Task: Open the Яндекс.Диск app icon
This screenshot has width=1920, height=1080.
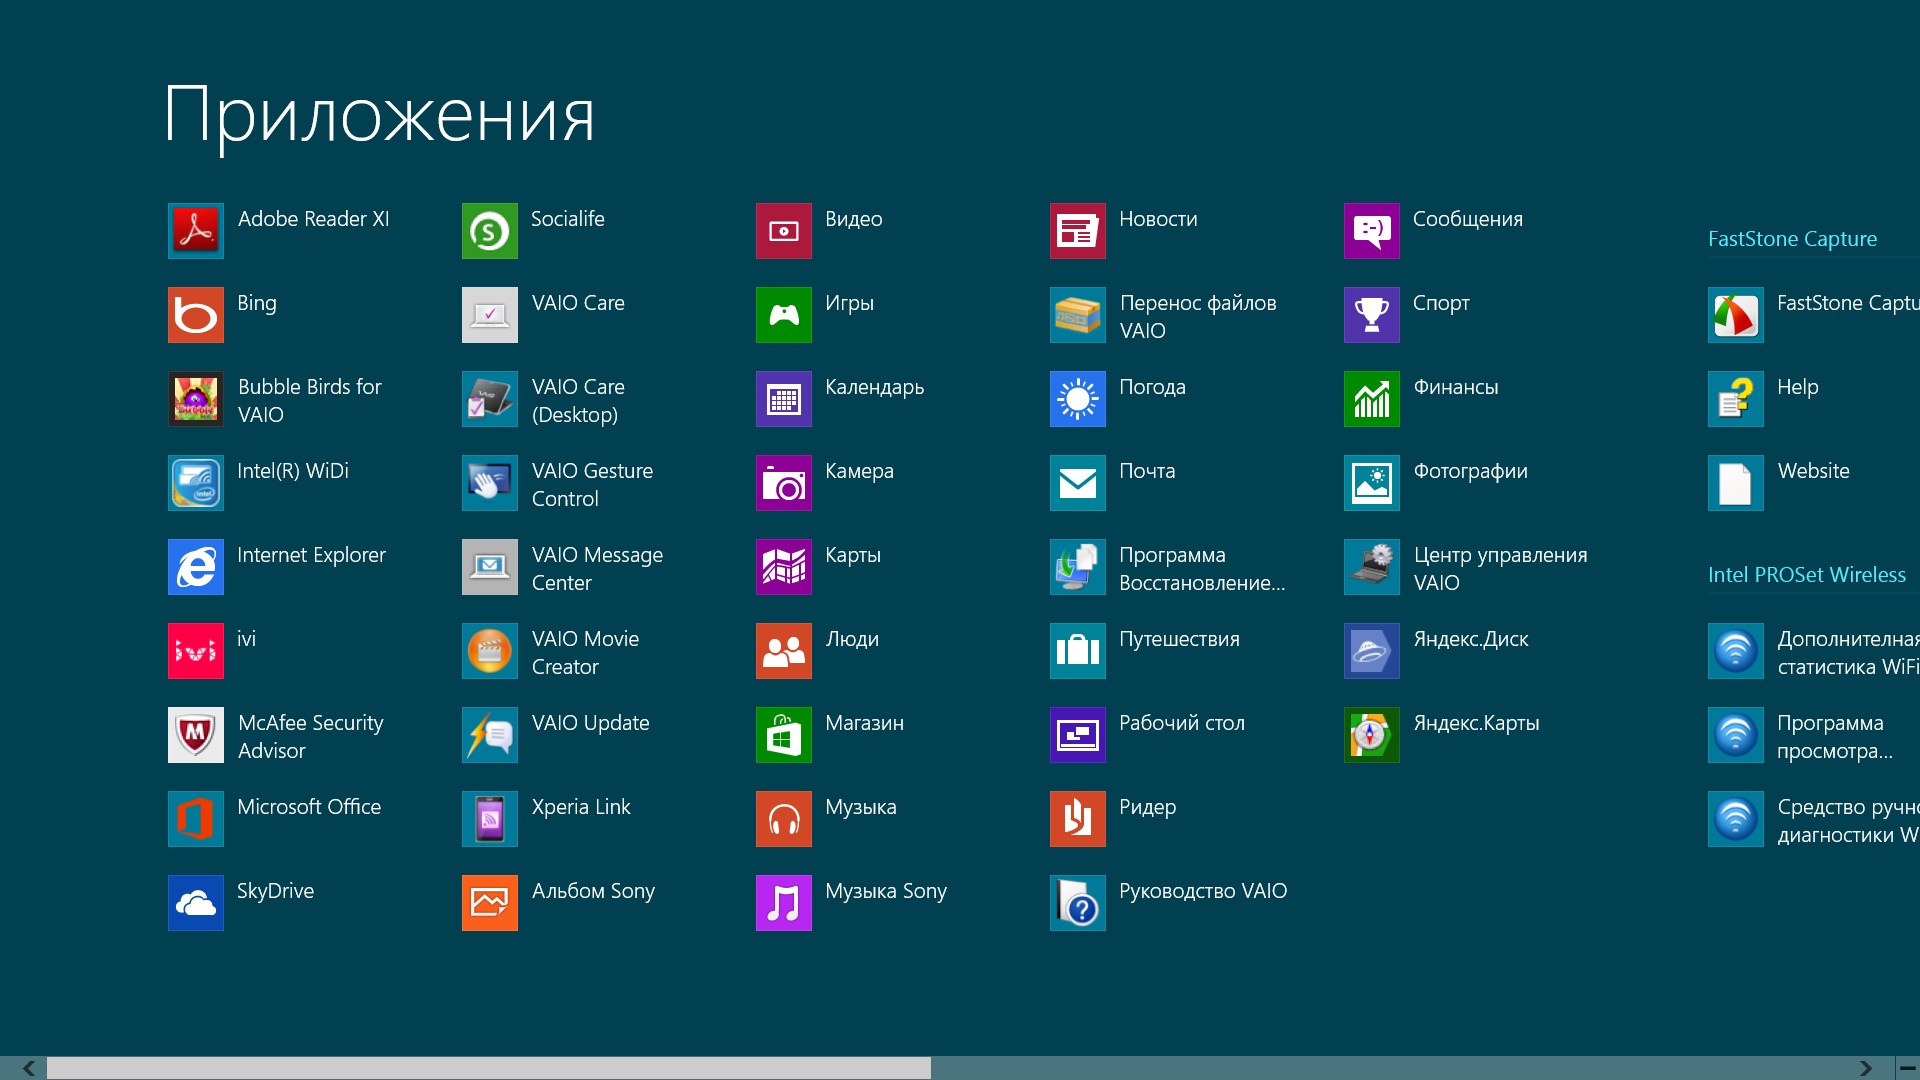Action: (1371, 651)
